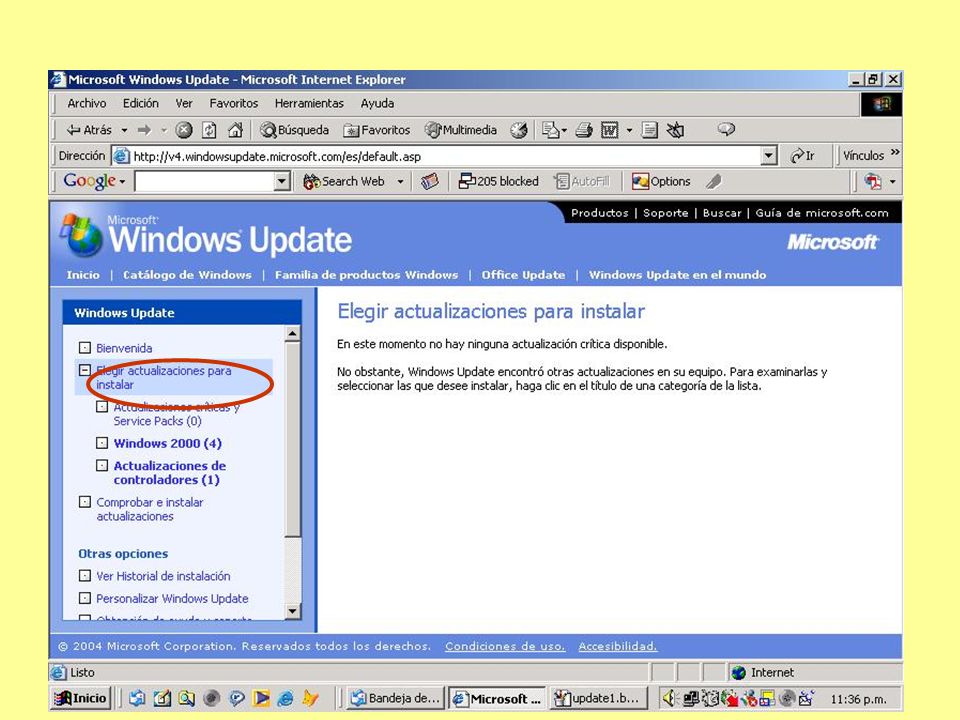The width and height of the screenshot is (960, 720).
Task: Click the Print icon in toolbar
Action: (584, 130)
